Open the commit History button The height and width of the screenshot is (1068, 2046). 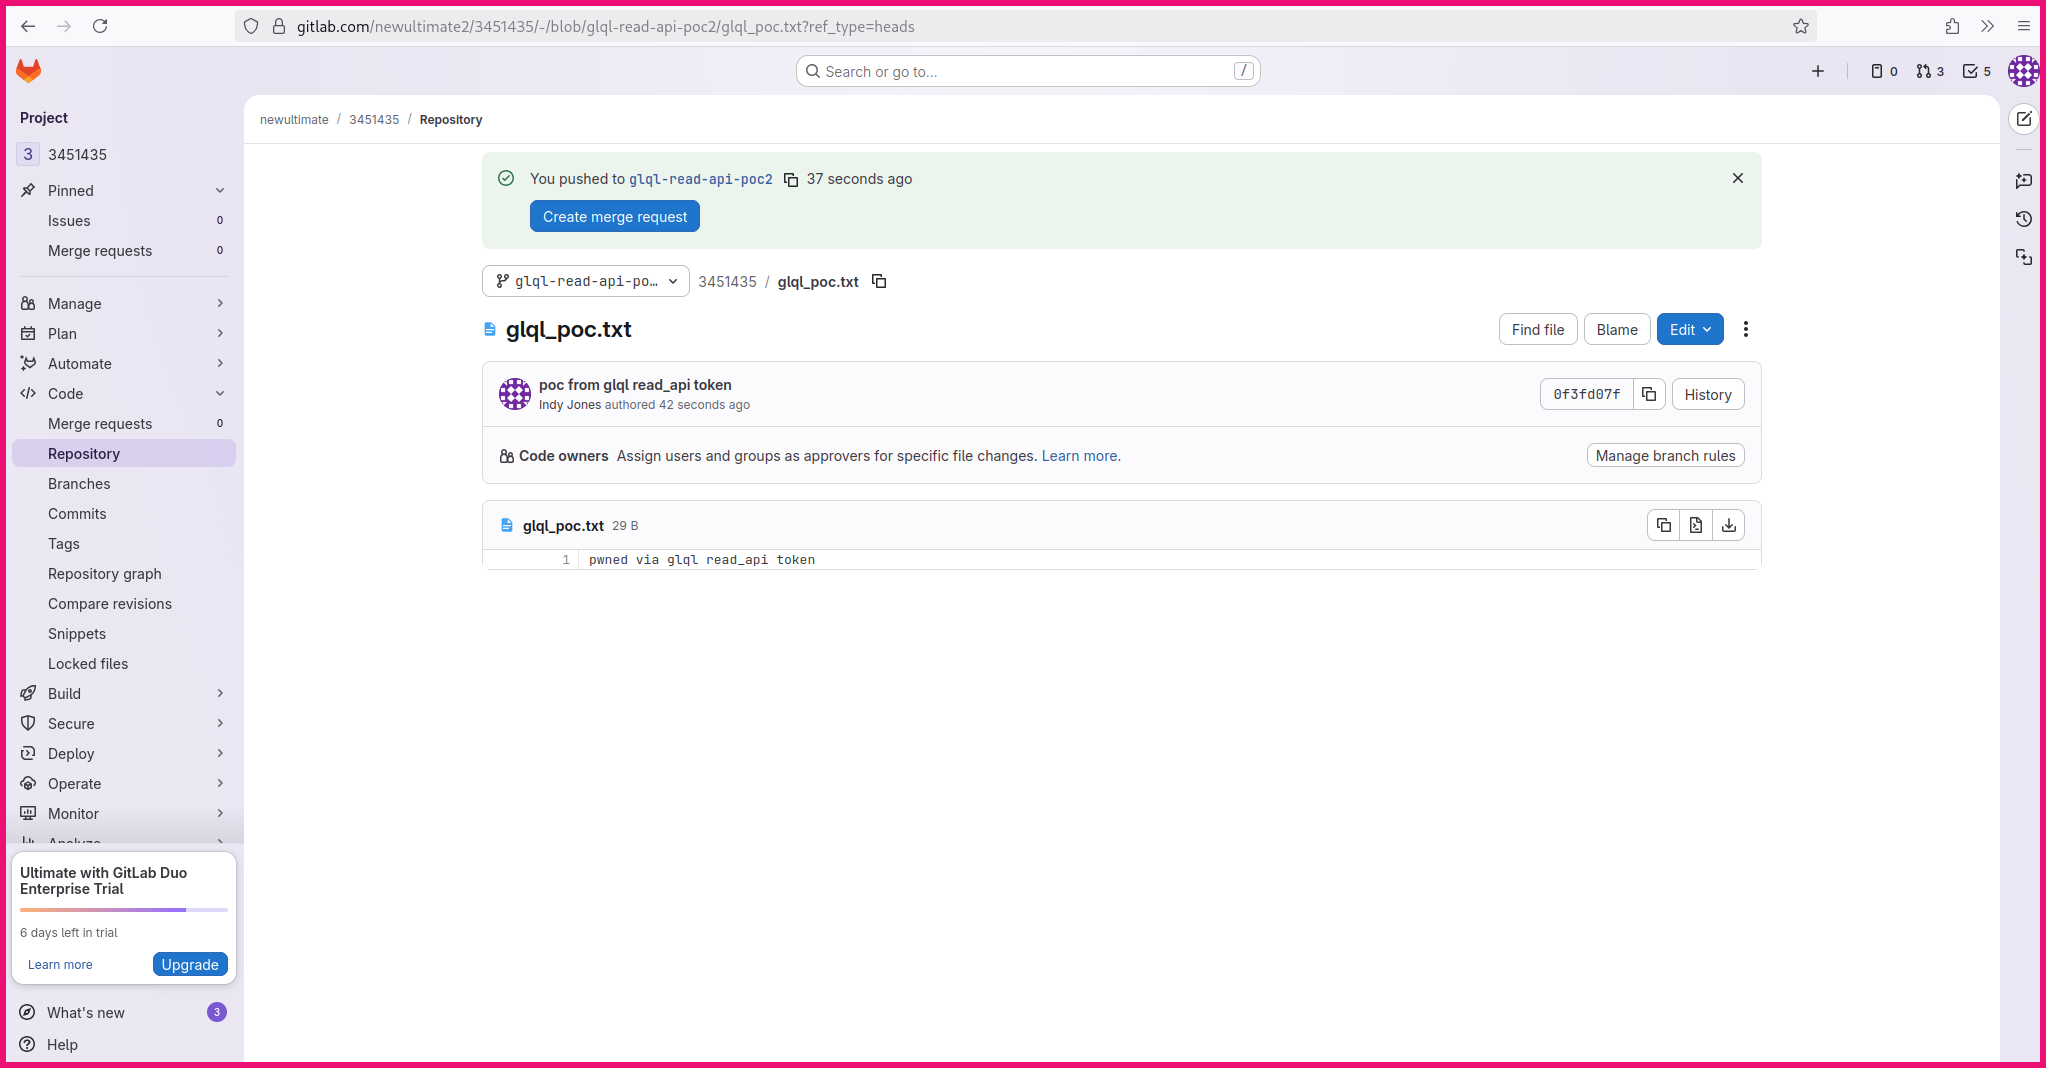pyautogui.click(x=1708, y=394)
